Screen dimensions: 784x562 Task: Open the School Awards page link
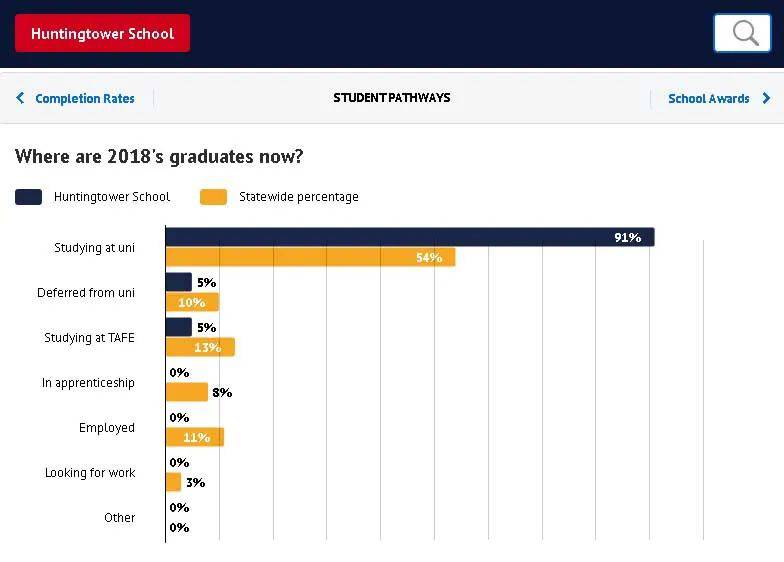(708, 98)
